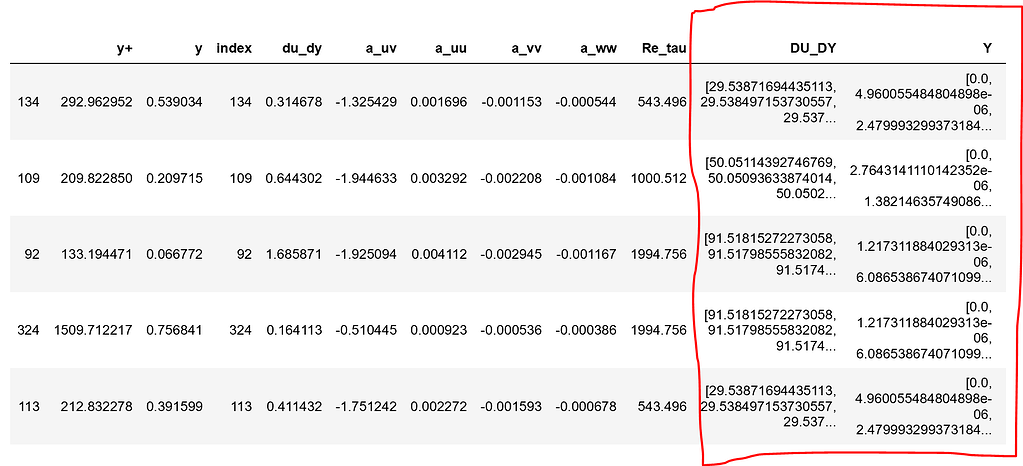
Task: Select the a_uv column header
Action: coord(377,48)
